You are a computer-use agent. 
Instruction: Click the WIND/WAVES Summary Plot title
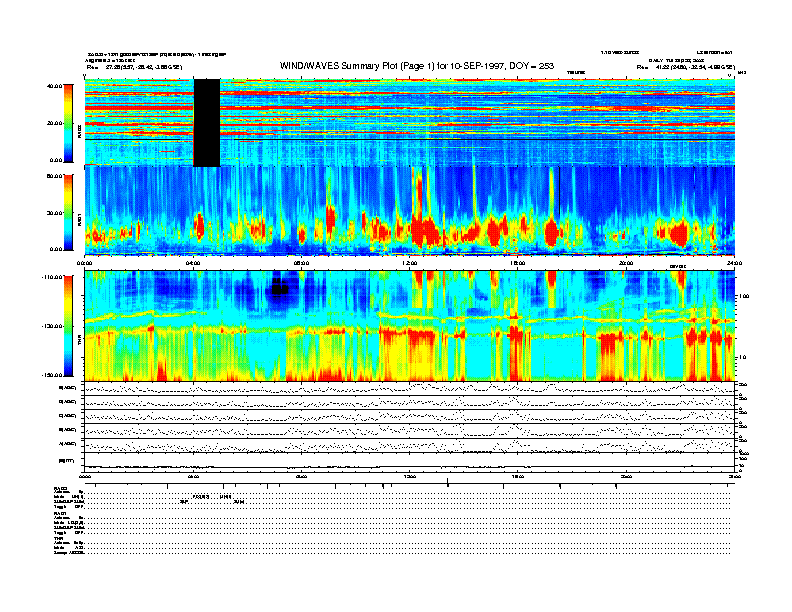pos(417,66)
